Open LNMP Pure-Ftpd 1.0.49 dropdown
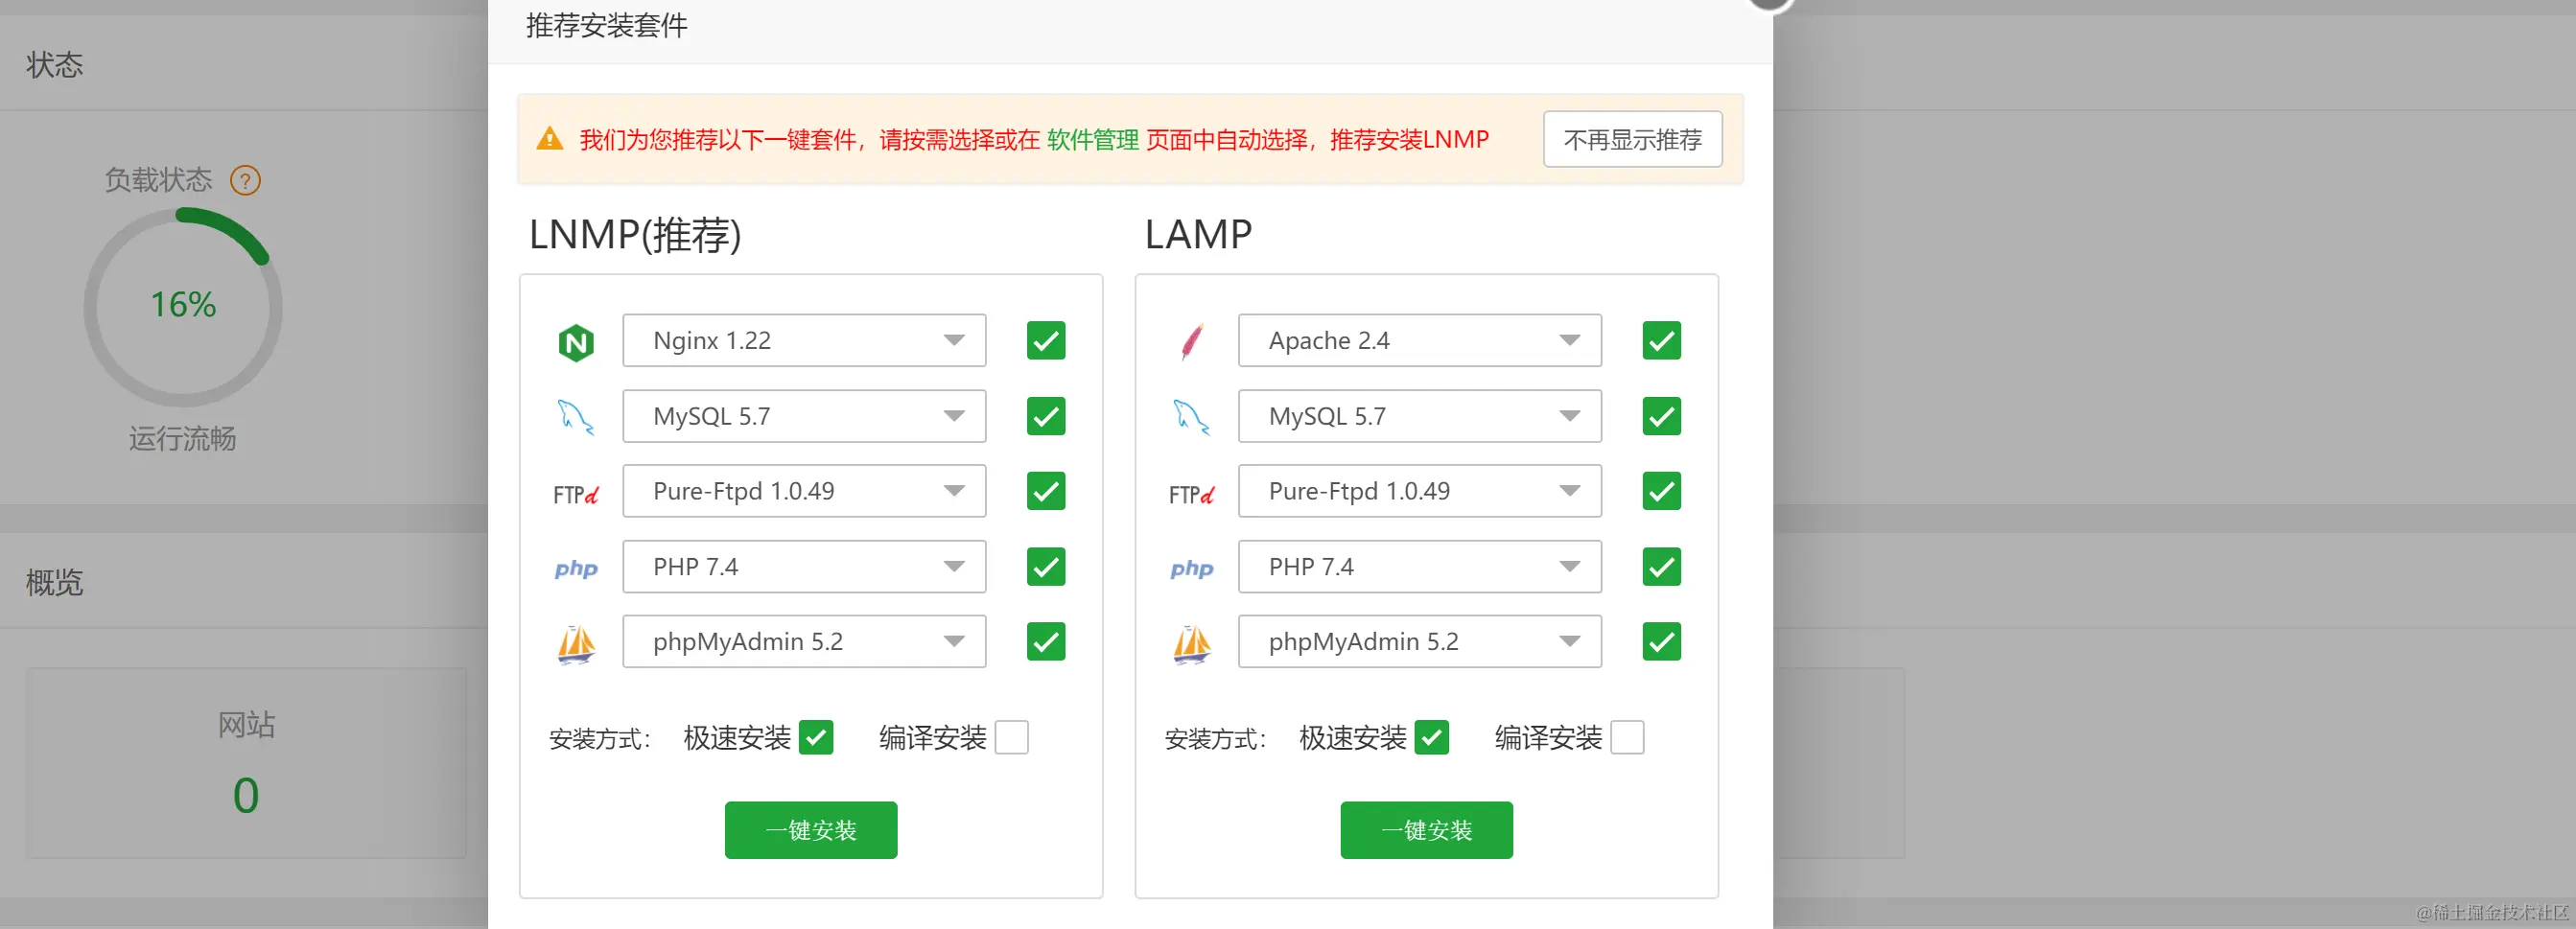The width and height of the screenshot is (2576, 929). (x=804, y=491)
